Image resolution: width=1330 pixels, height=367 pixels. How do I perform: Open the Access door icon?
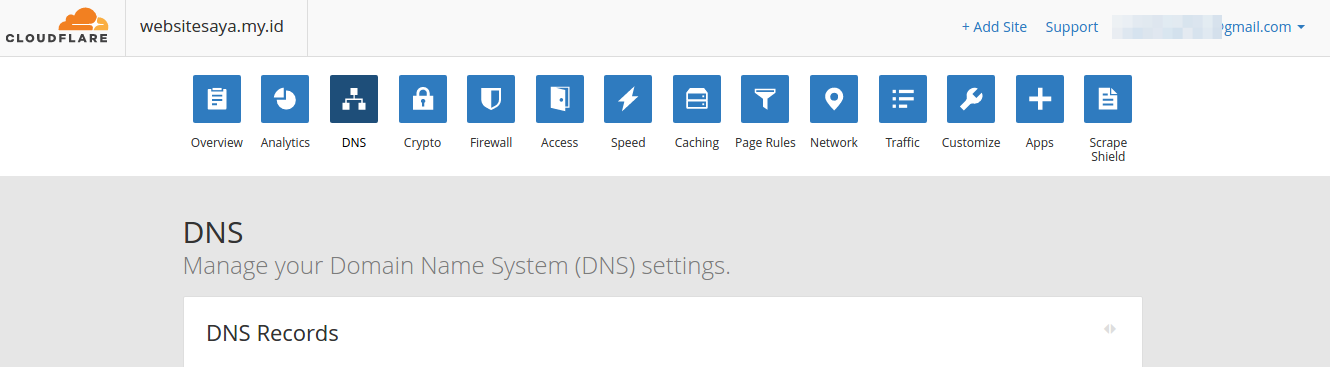pyautogui.click(x=560, y=99)
